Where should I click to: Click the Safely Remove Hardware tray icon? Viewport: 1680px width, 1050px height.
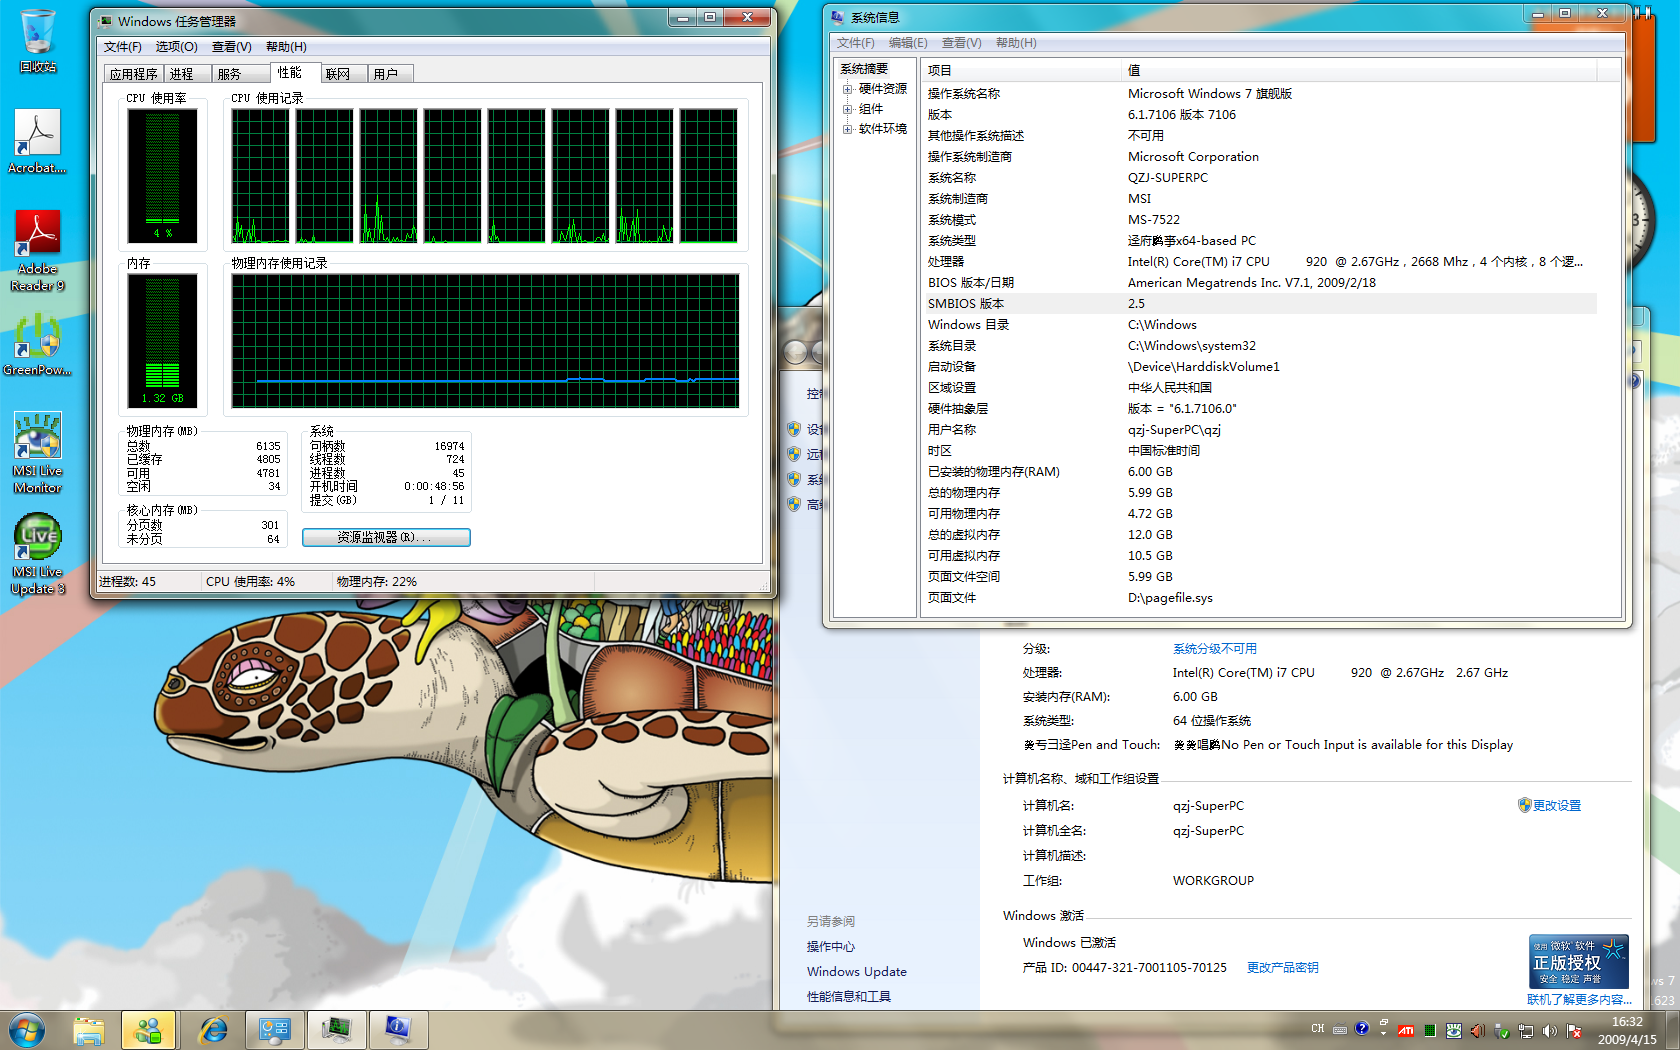tap(1502, 1031)
